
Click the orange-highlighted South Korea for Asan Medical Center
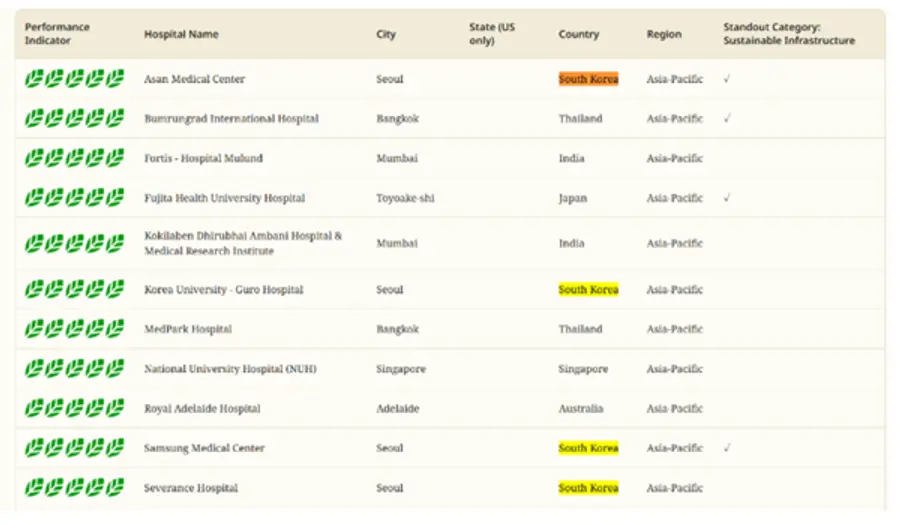click(588, 79)
